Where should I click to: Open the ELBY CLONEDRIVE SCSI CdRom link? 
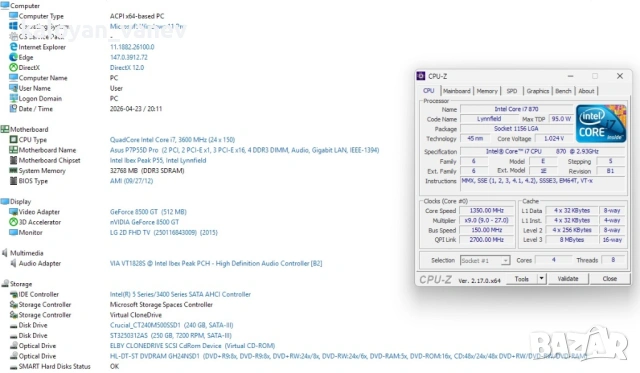[x=192, y=346]
